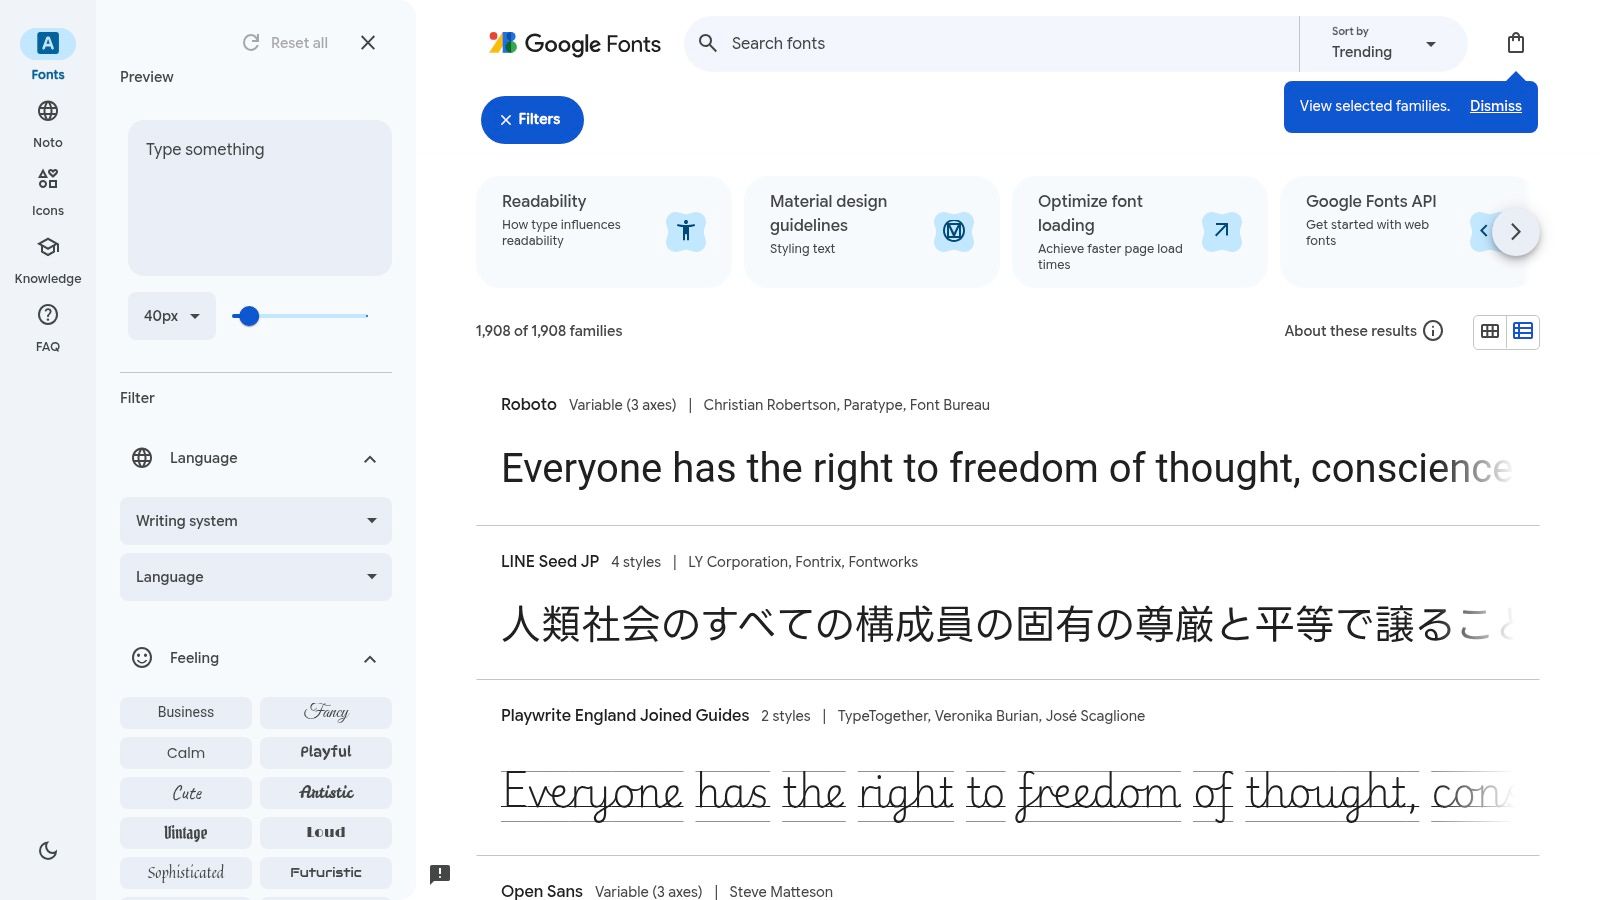The height and width of the screenshot is (900, 1600).
Task: Toggle the Playful feeling filter
Action: [x=325, y=752]
